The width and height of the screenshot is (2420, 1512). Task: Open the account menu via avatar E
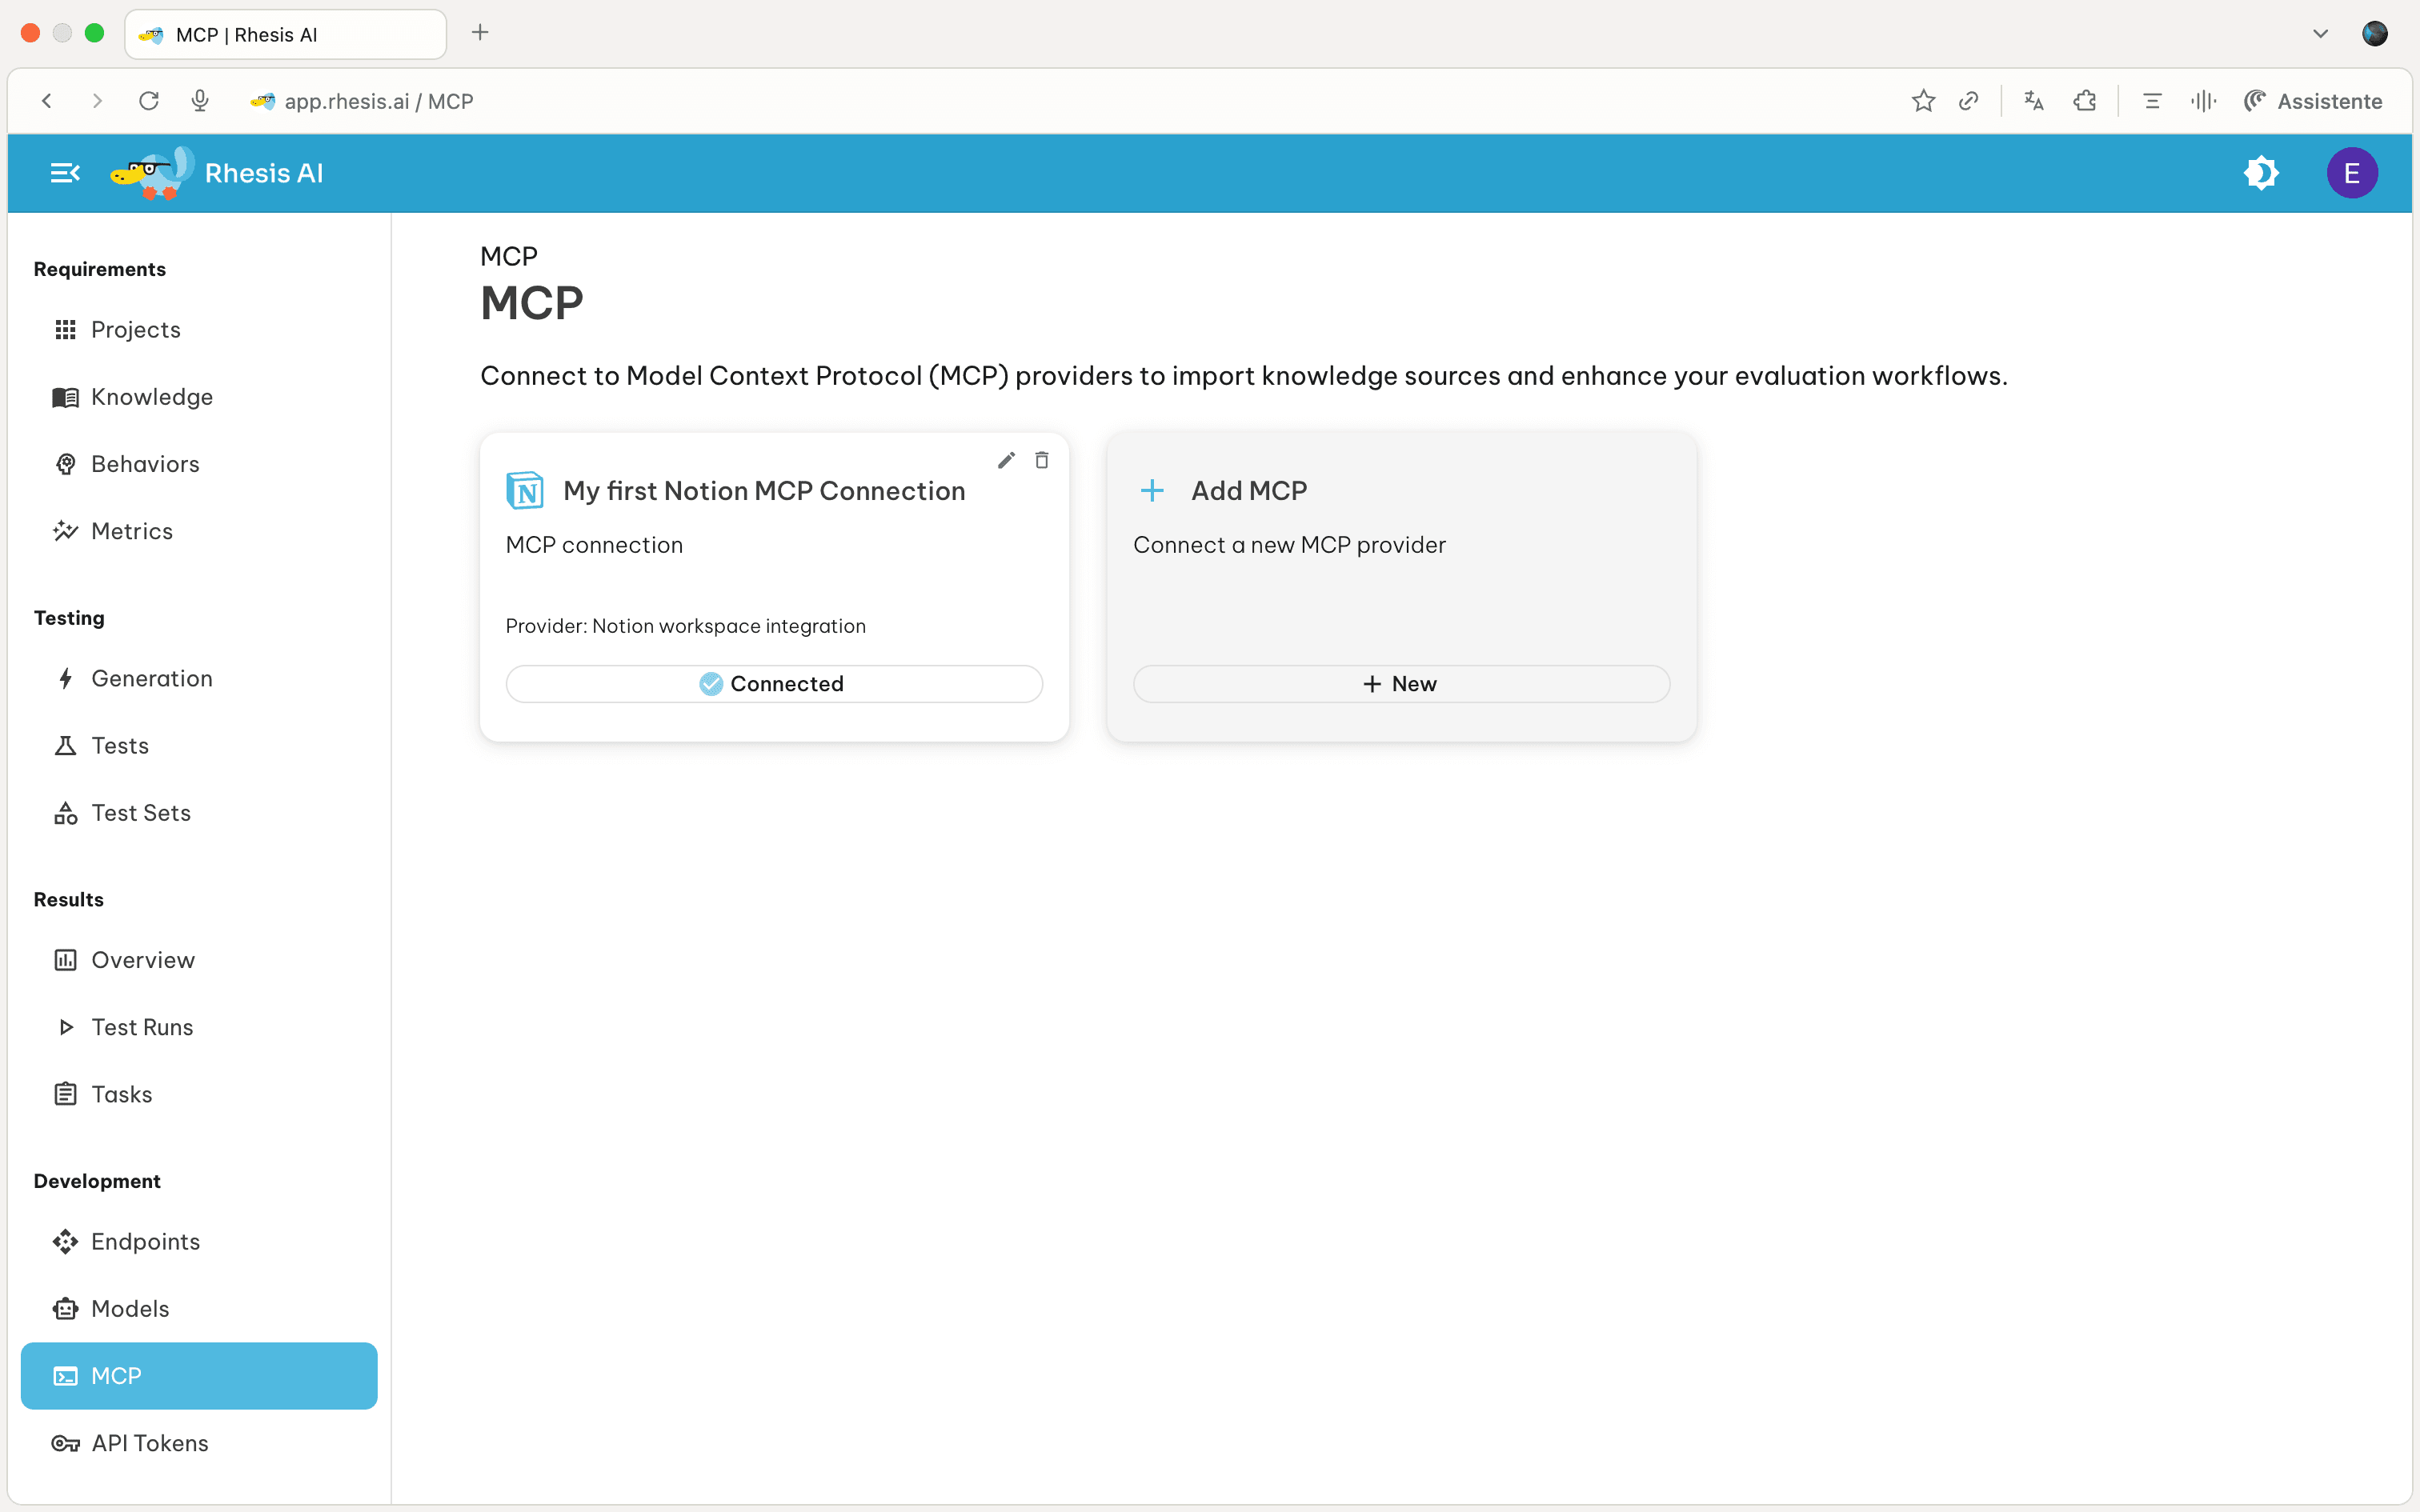[x=2352, y=173]
